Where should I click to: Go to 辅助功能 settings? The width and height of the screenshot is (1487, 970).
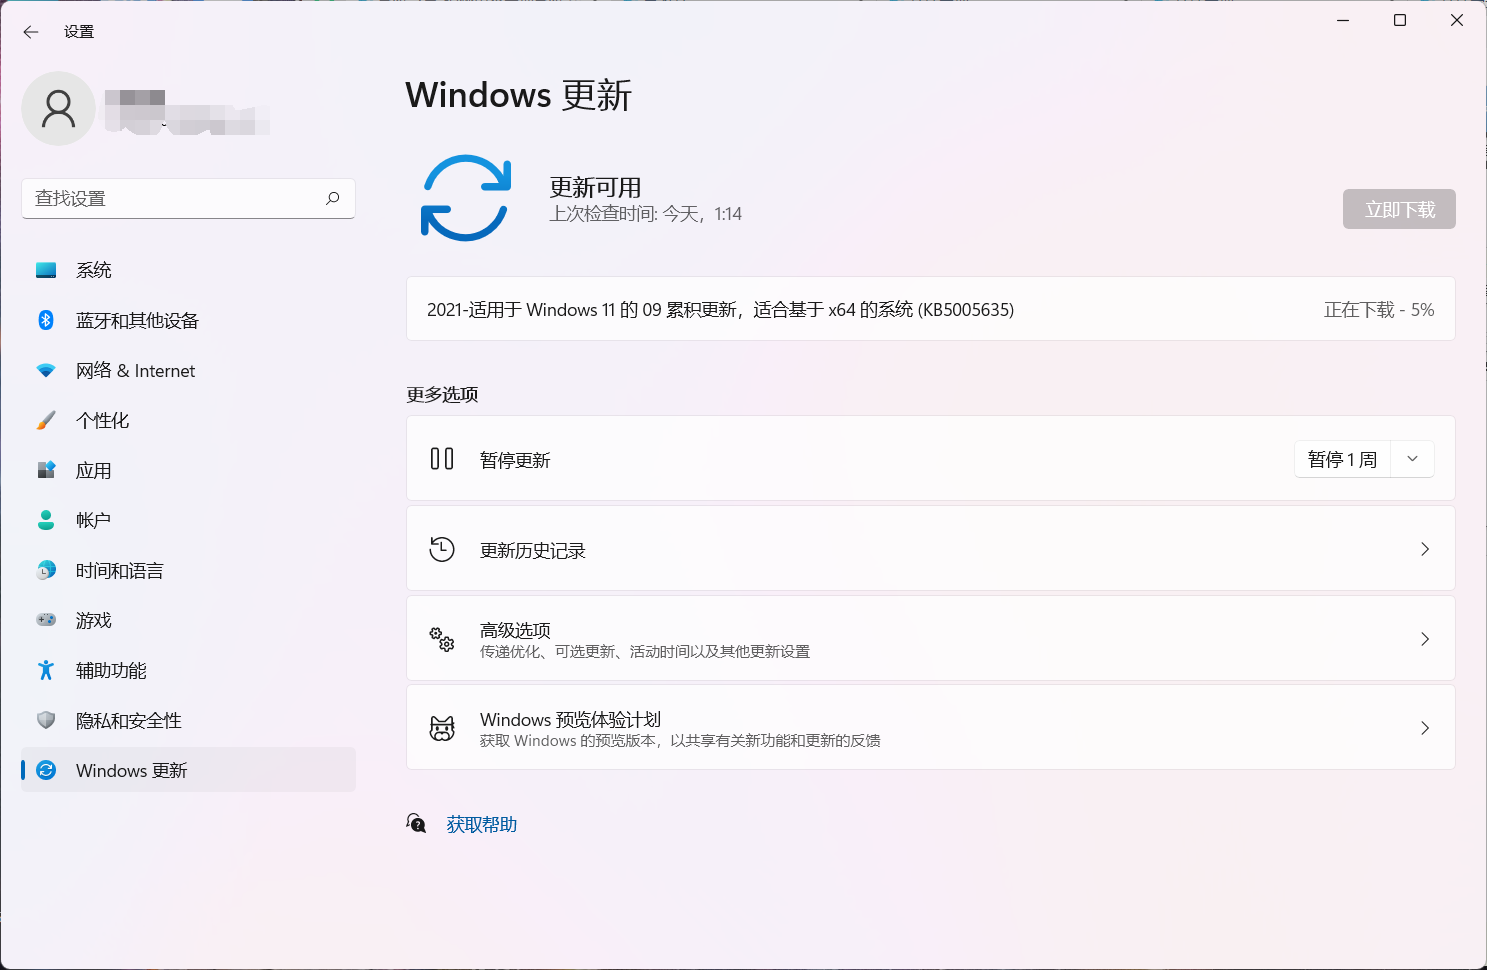coord(188,670)
